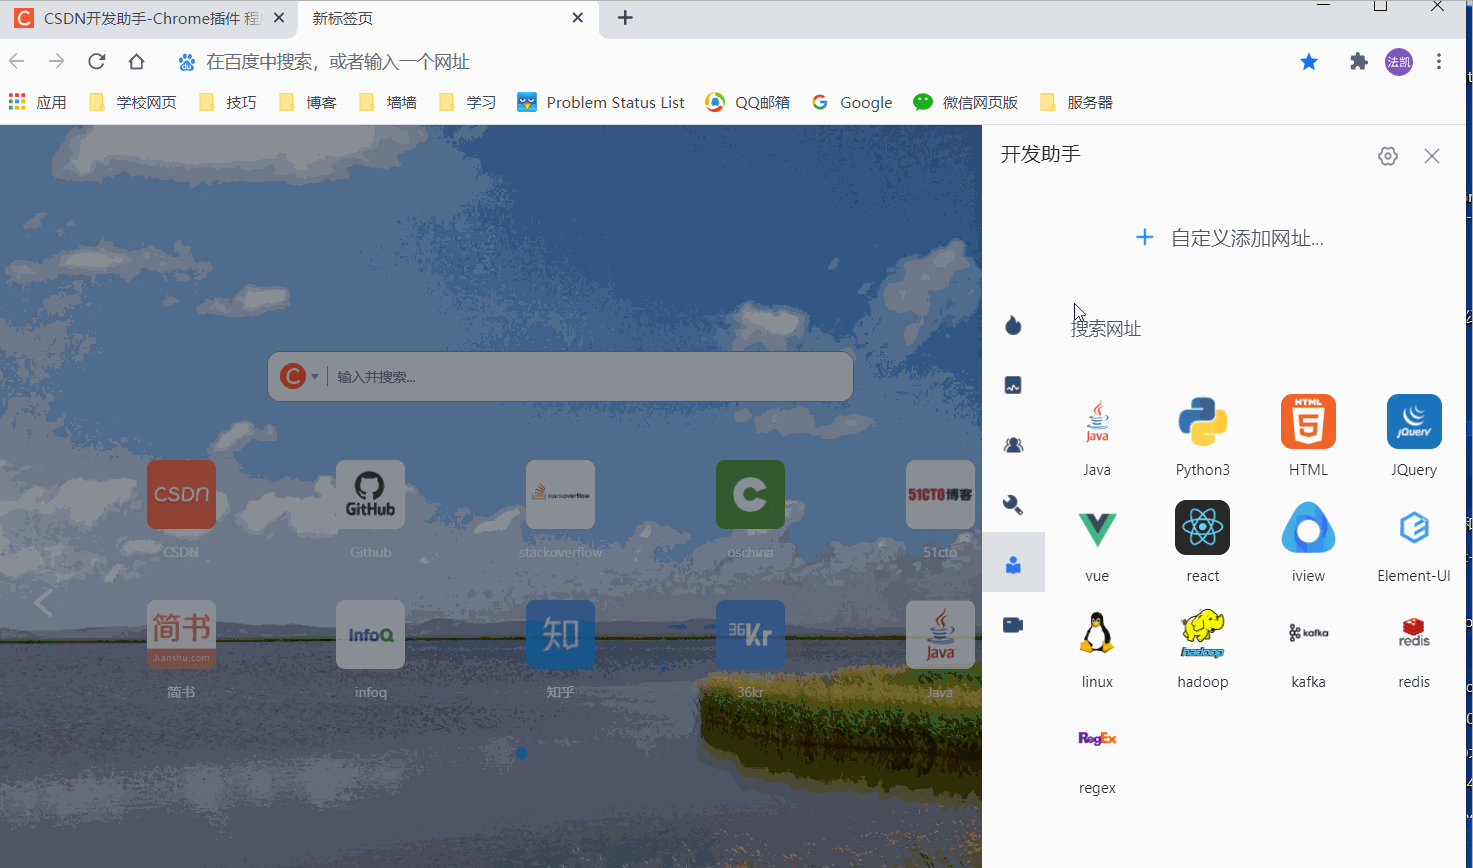
Task: Open the 服务器 bookmark folder
Action: tap(1076, 102)
